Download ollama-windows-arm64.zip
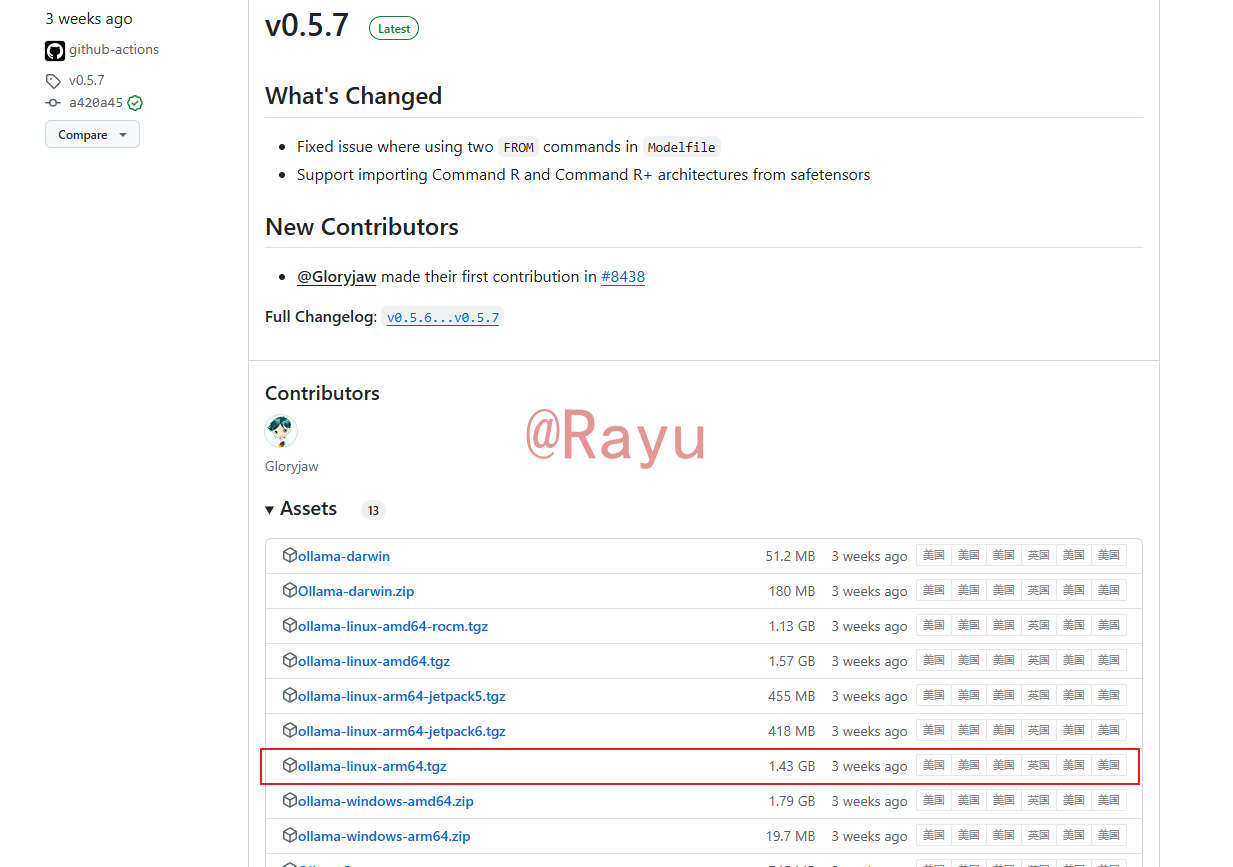The height and width of the screenshot is (867, 1233). point(384,836)
